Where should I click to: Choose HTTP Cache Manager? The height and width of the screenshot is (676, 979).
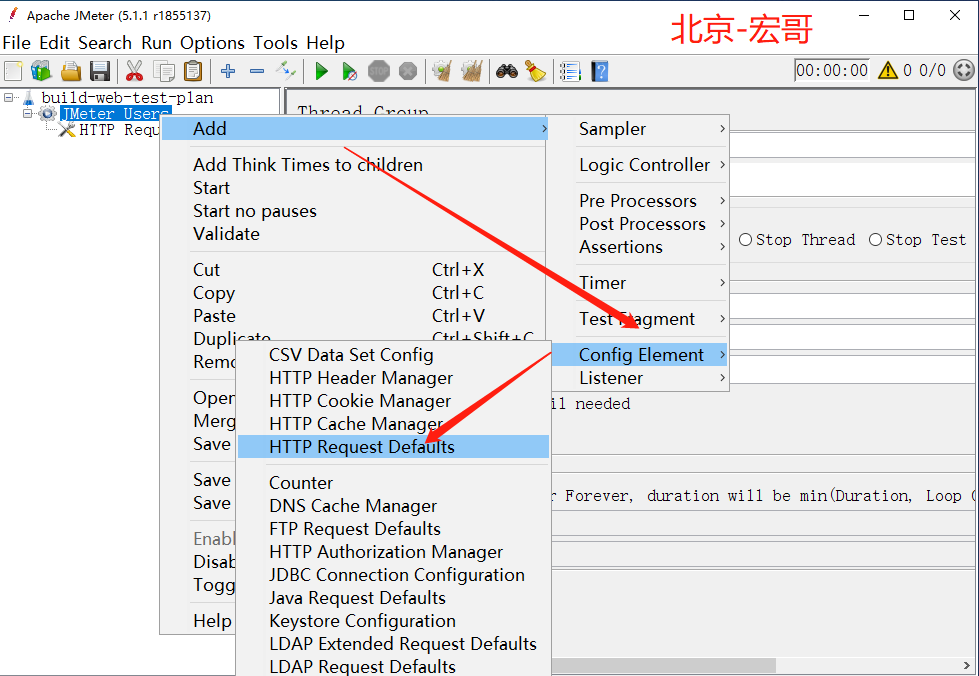coord(393,424)
